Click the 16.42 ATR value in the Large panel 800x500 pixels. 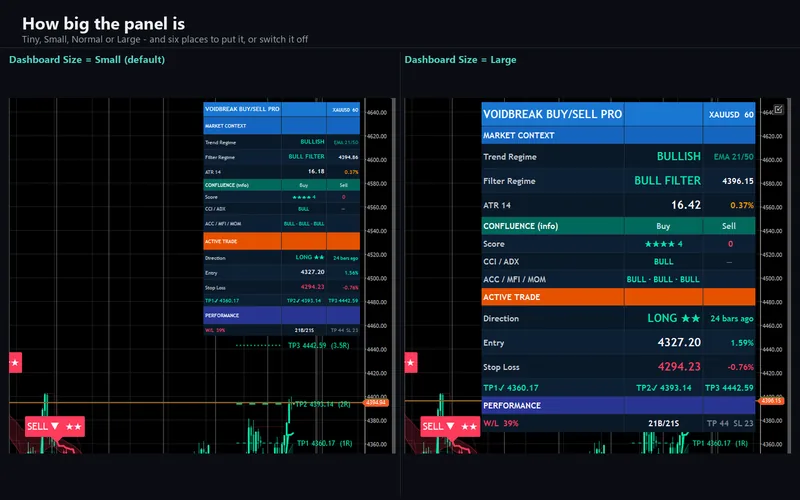click(686, 205)
